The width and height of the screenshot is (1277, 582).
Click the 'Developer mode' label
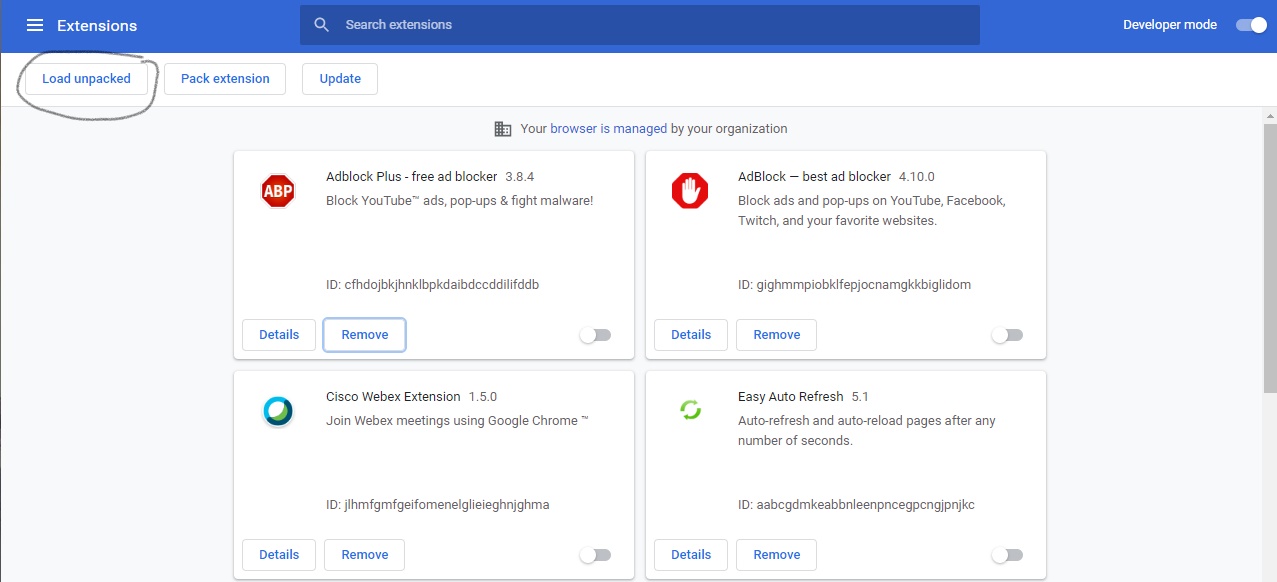pyautogui.click(x=1170, y=25)
